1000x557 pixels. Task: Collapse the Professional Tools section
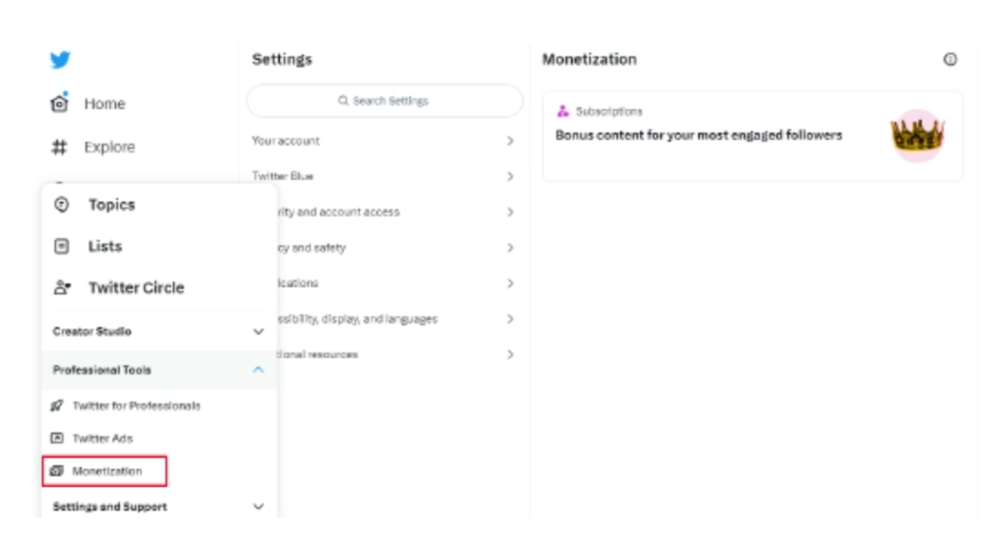coord(159,370)
